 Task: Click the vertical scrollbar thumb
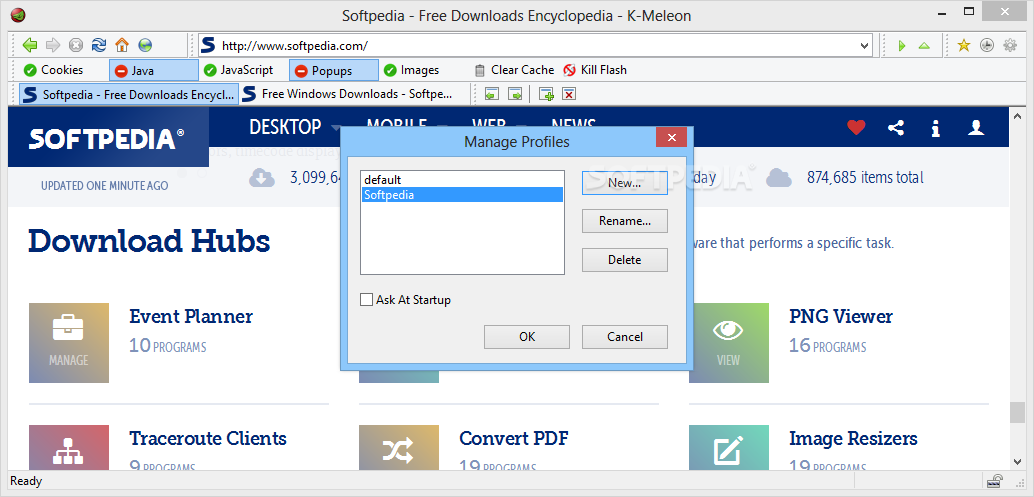tap(1017, 413)
